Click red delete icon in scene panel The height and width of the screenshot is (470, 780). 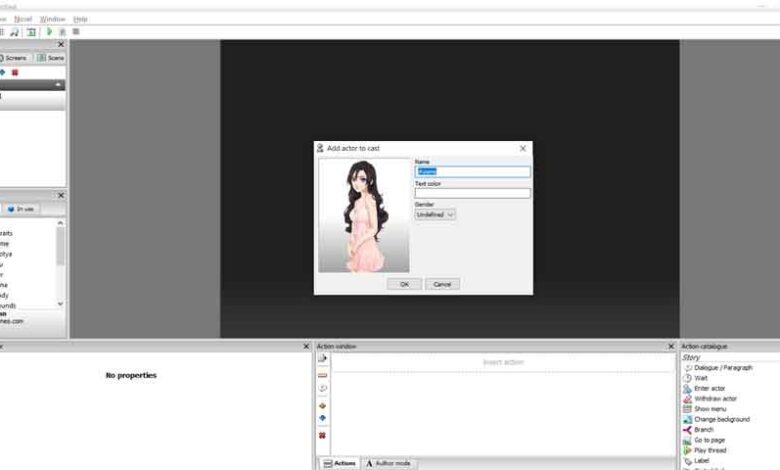pyautogui.click(x=15, y=73)
